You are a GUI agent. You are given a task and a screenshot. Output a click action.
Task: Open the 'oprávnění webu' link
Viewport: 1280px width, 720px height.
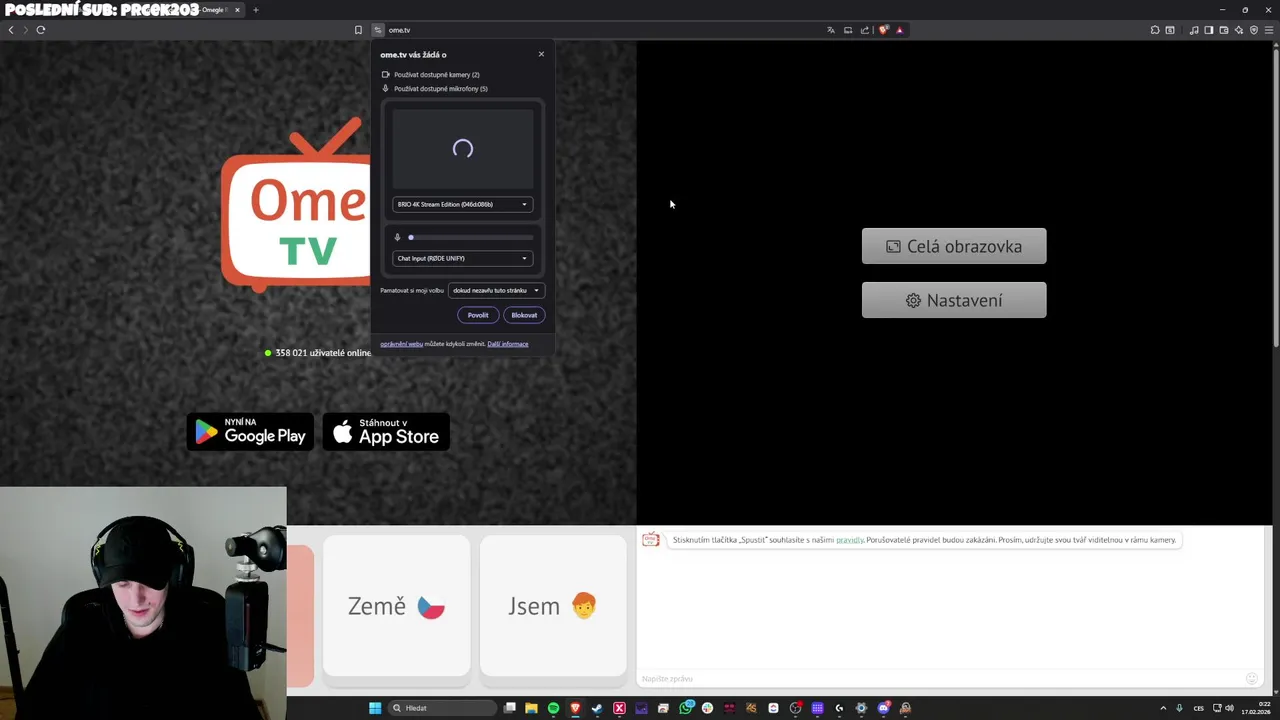coord(401,344)
